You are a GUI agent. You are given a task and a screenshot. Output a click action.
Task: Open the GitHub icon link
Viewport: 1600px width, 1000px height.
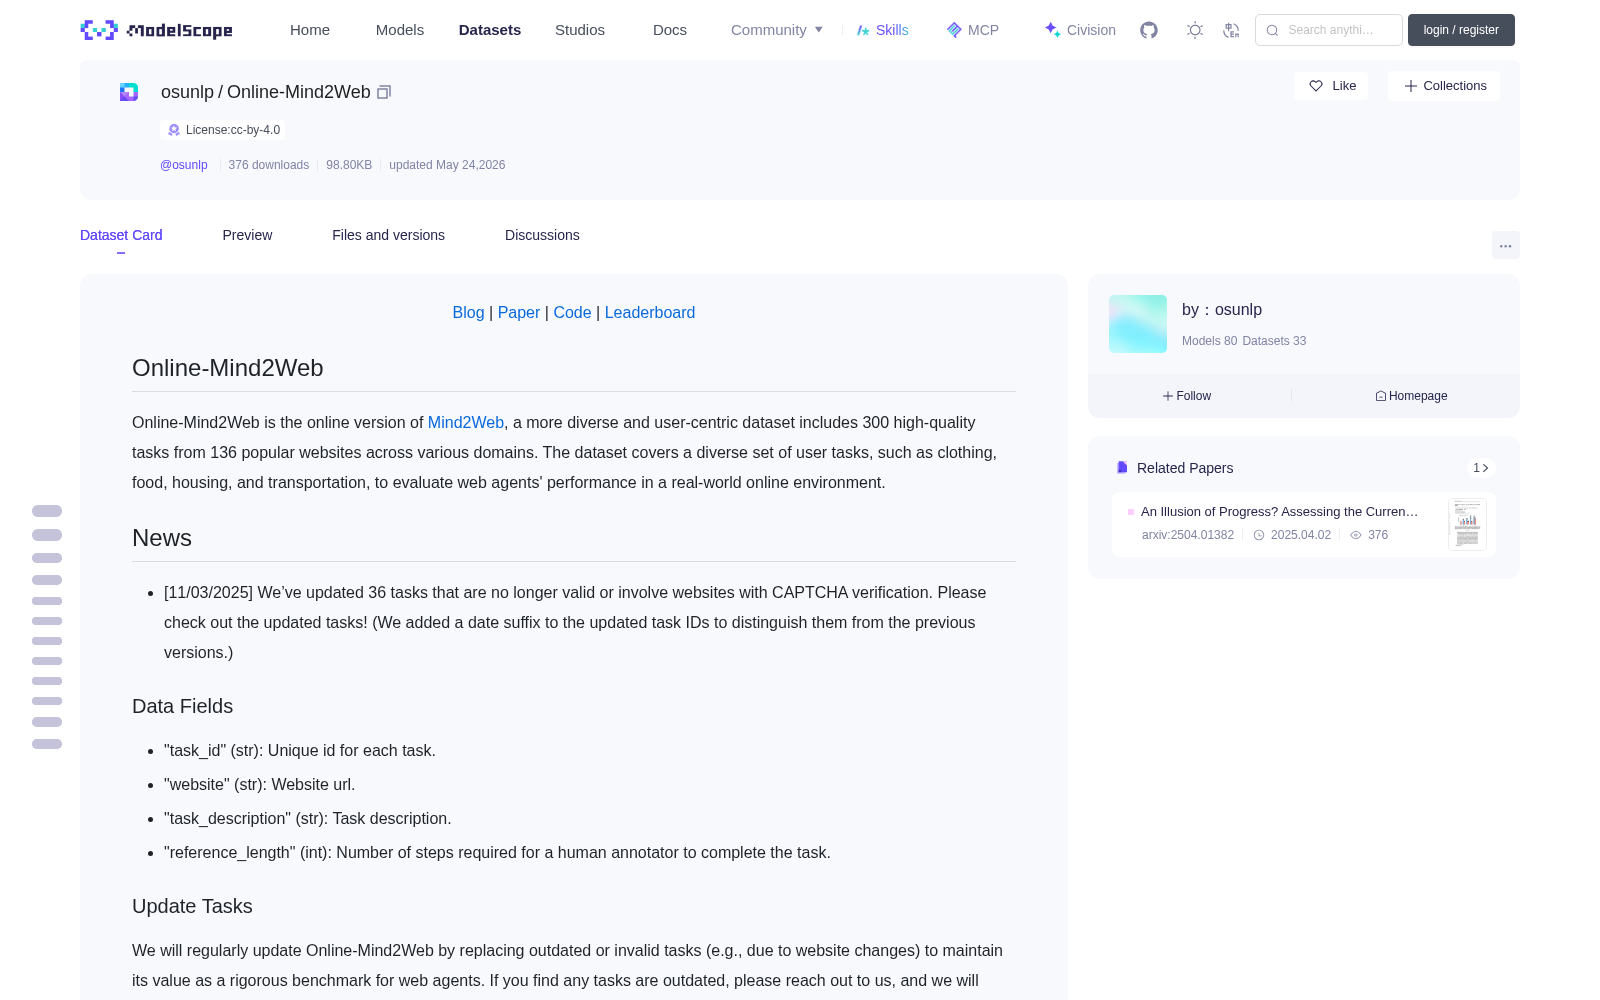coord(1149,30)
